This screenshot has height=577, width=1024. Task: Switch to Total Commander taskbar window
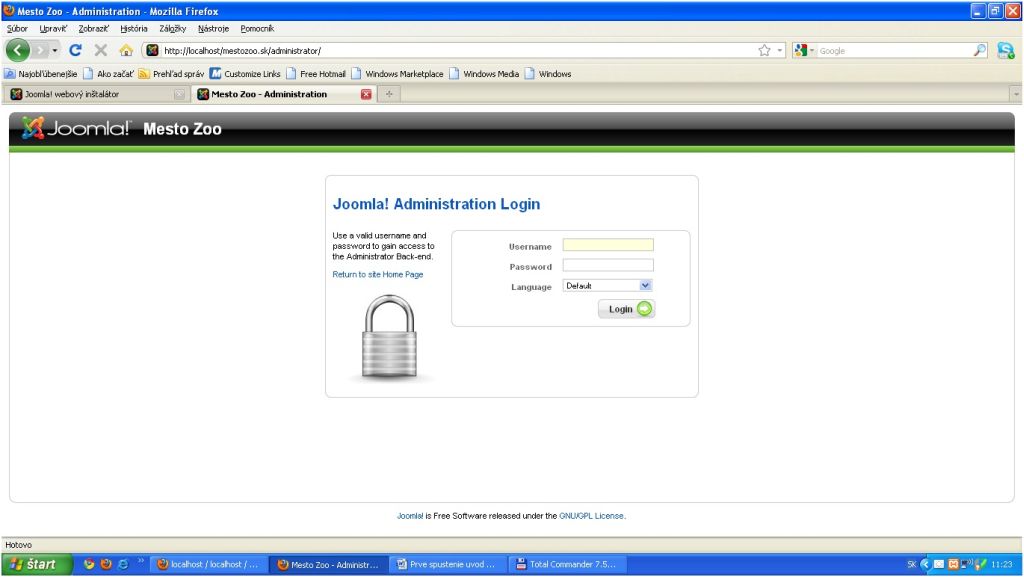(x=567, y=565)
